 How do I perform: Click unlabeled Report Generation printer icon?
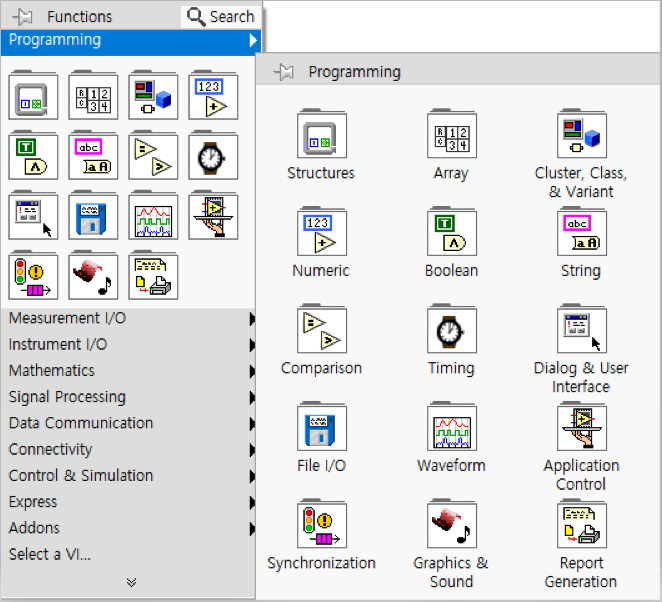(153, 275)
